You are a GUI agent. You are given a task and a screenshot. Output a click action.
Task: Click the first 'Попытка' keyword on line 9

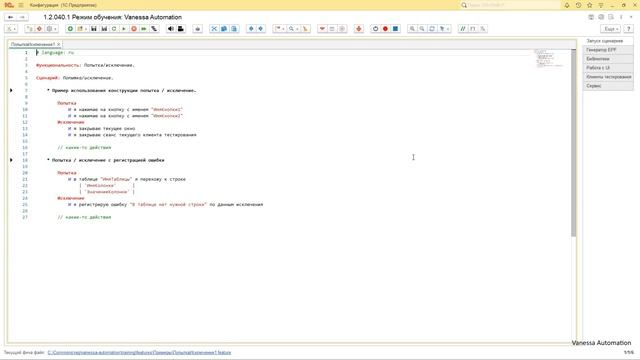[67, 103]
